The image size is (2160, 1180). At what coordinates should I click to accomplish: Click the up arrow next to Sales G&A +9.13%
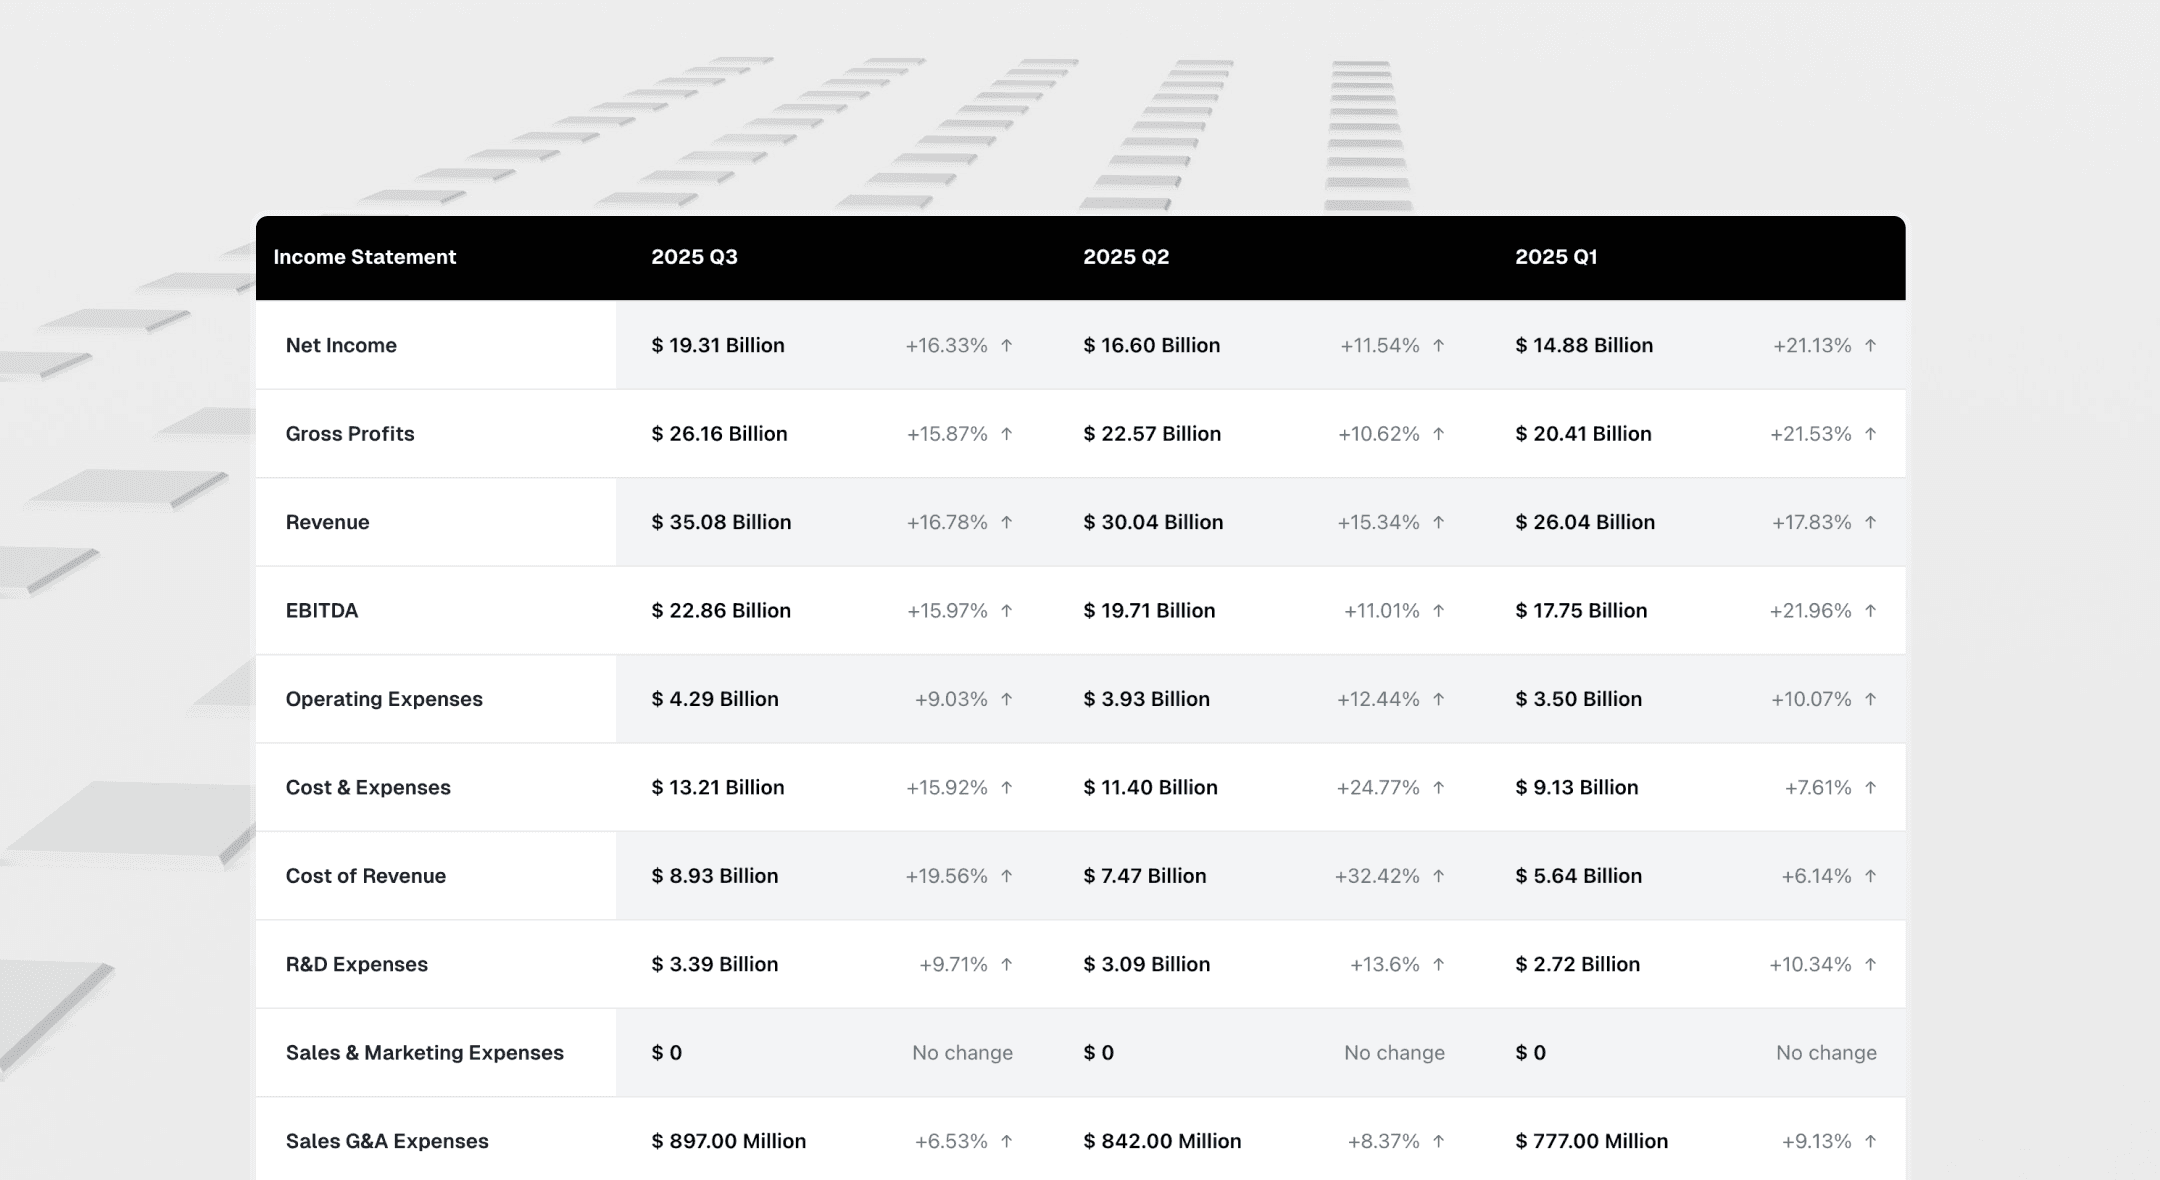[1871, 1141]
